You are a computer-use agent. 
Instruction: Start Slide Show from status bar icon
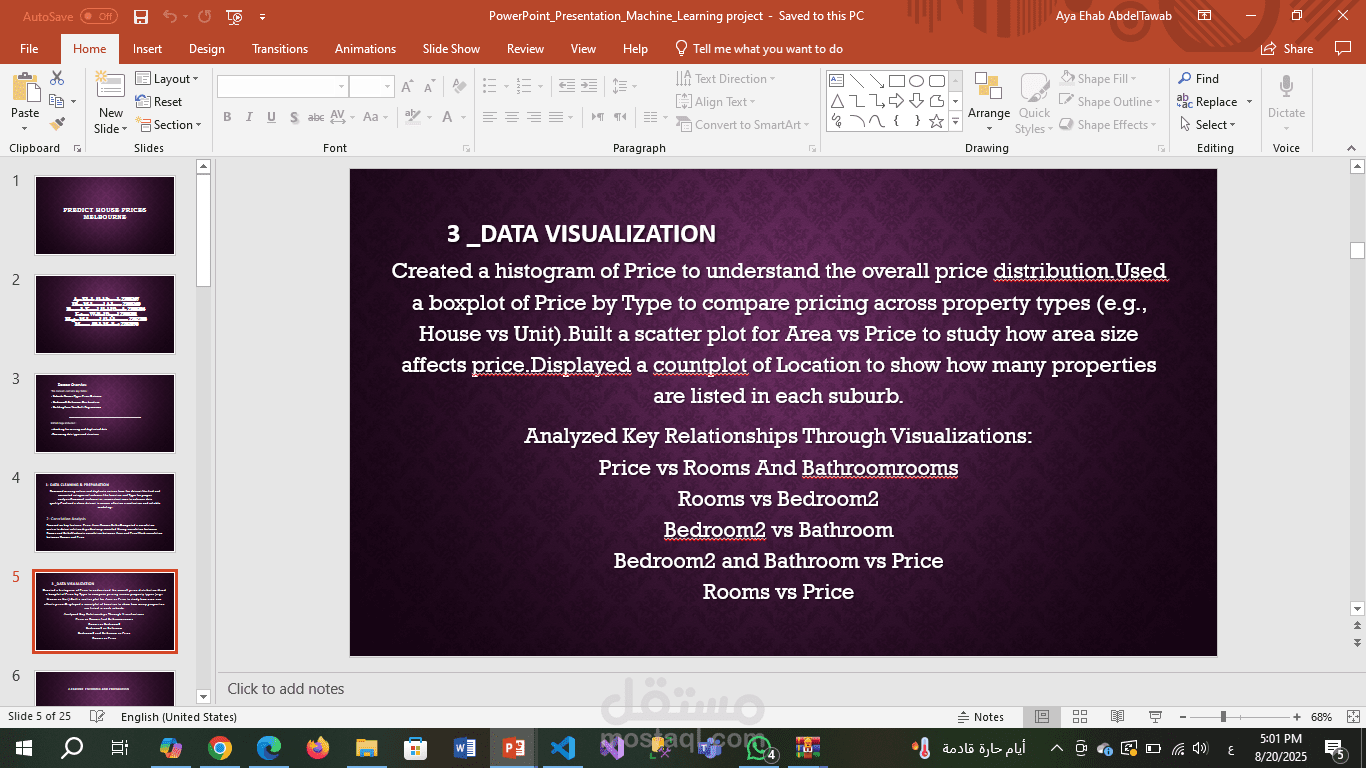1155,717
